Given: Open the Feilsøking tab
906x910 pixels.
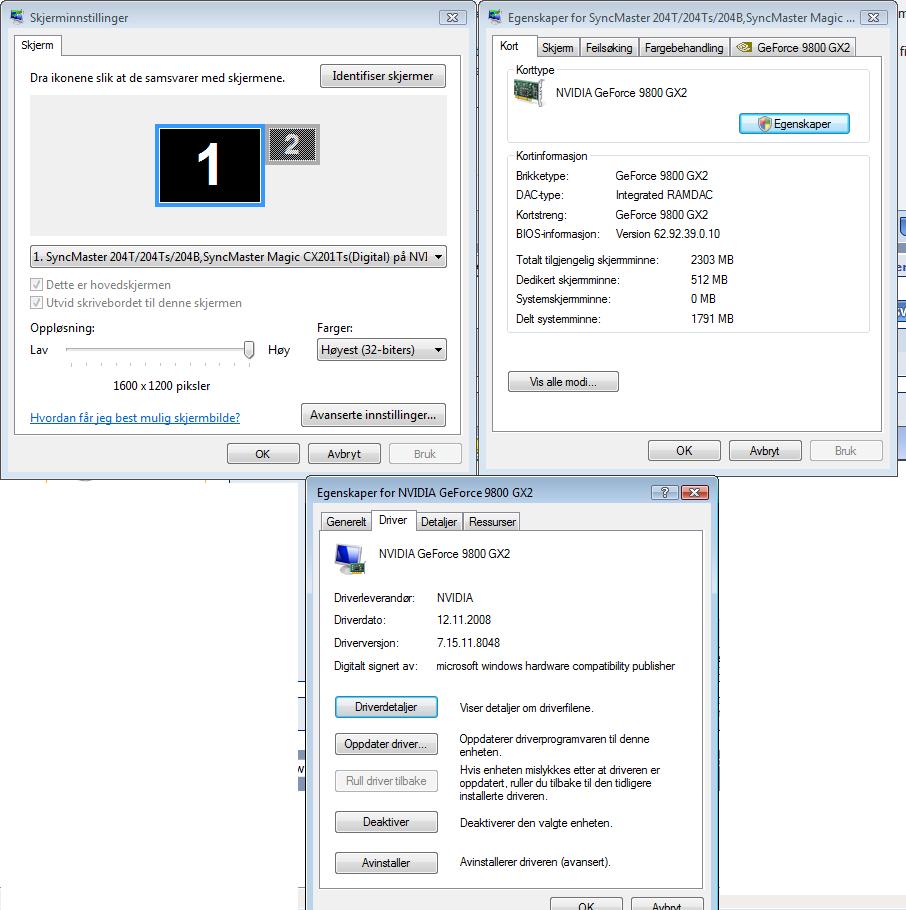Looking at the screenshot, I should [609, 48].
